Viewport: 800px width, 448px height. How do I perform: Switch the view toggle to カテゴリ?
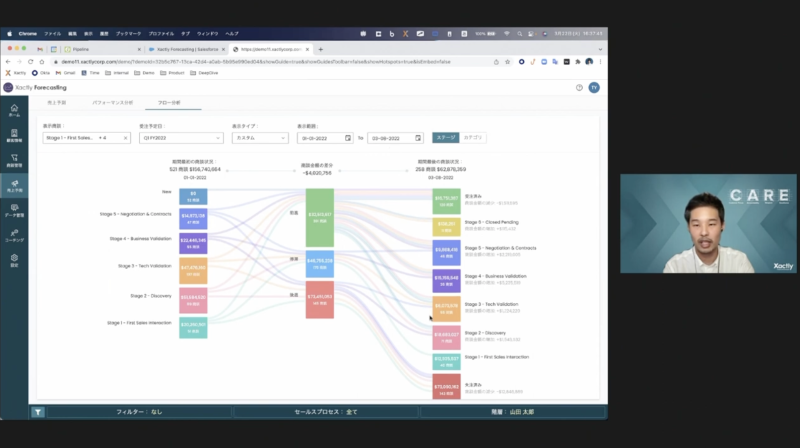tap(472, 138)
